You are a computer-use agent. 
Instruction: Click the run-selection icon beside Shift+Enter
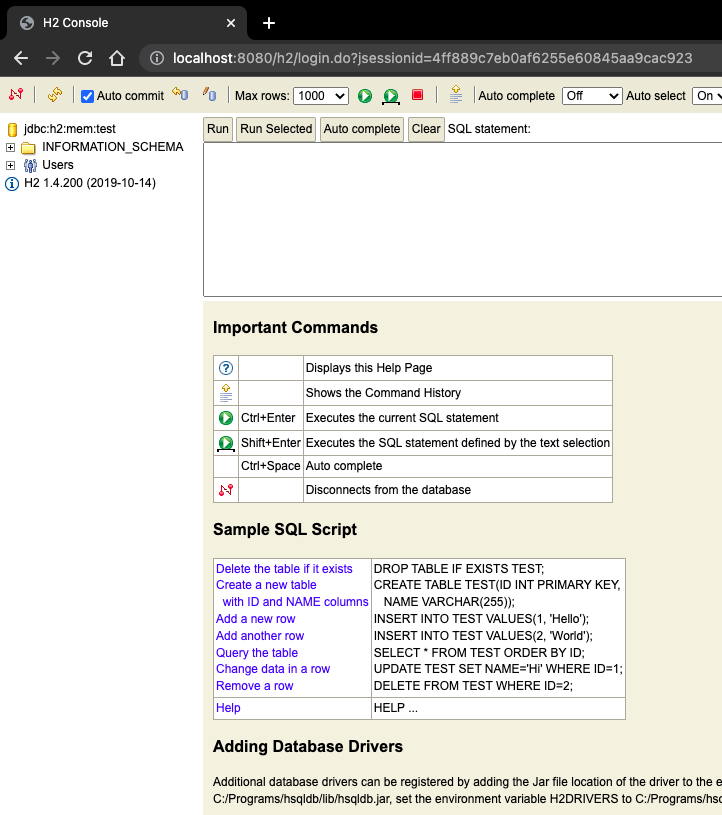click(226, 443)
